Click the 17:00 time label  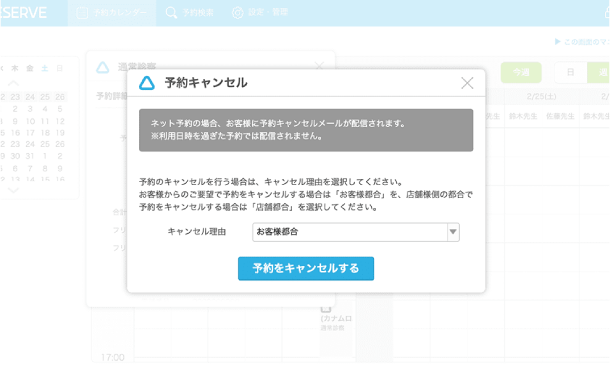click(112, 357)
